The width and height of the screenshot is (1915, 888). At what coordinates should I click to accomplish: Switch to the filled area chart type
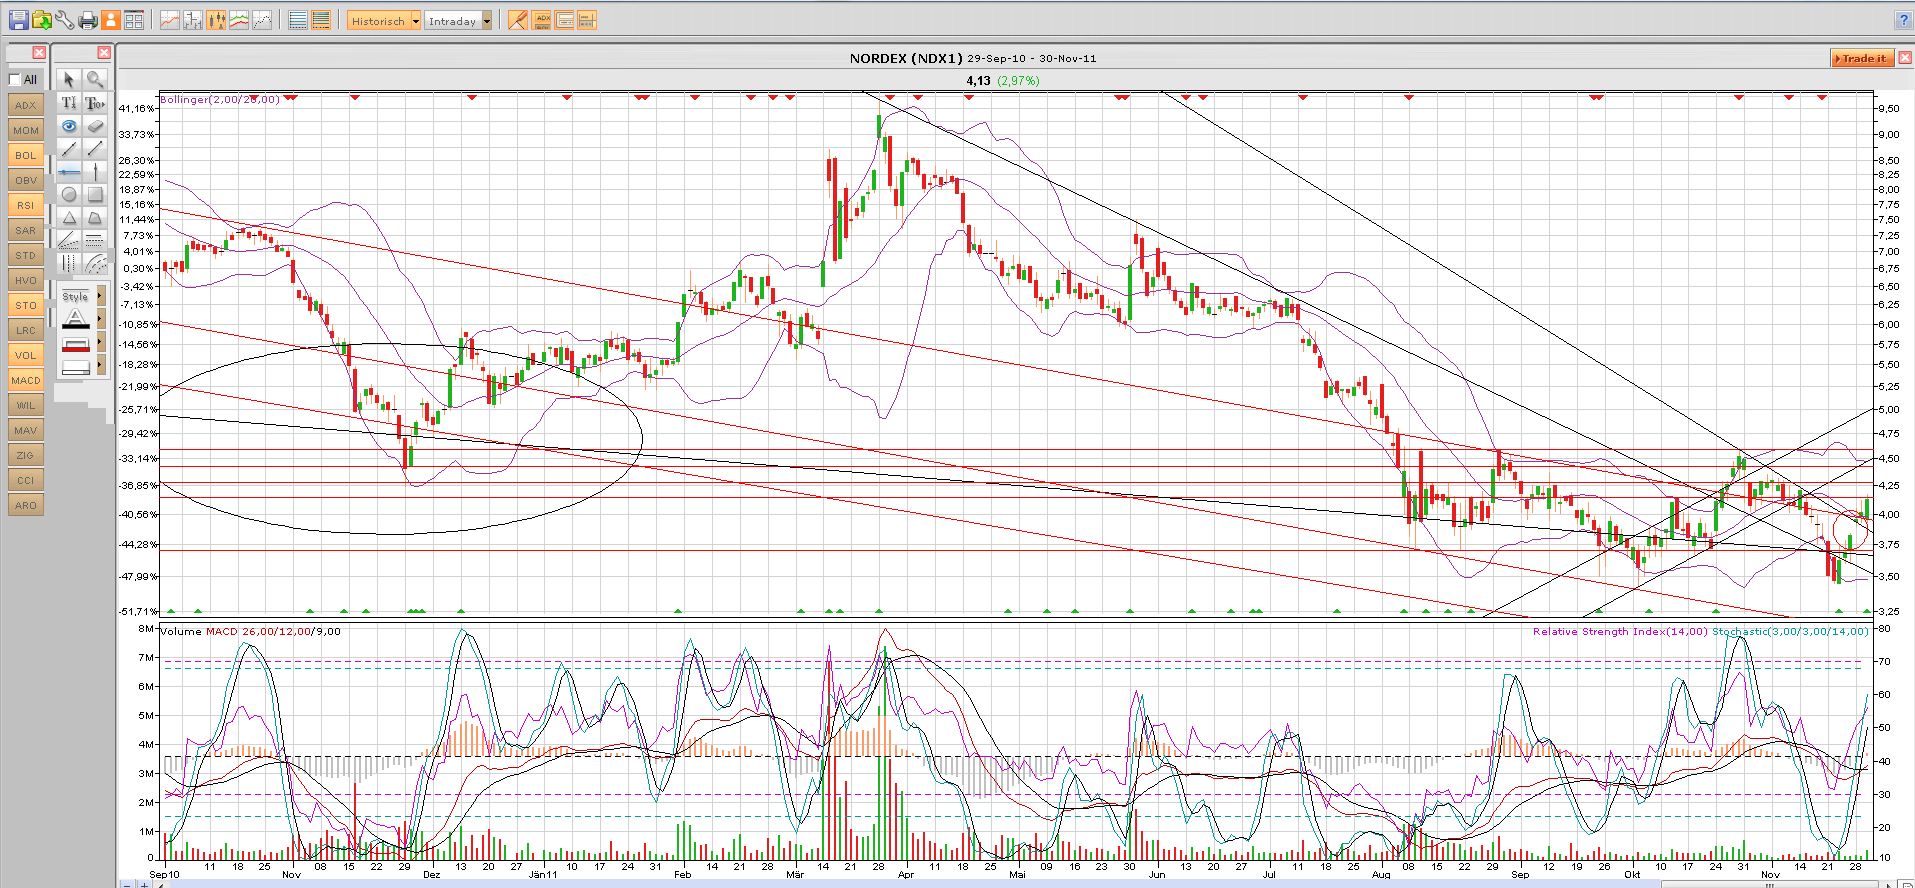pyautogui.click(x=239, y=20)
